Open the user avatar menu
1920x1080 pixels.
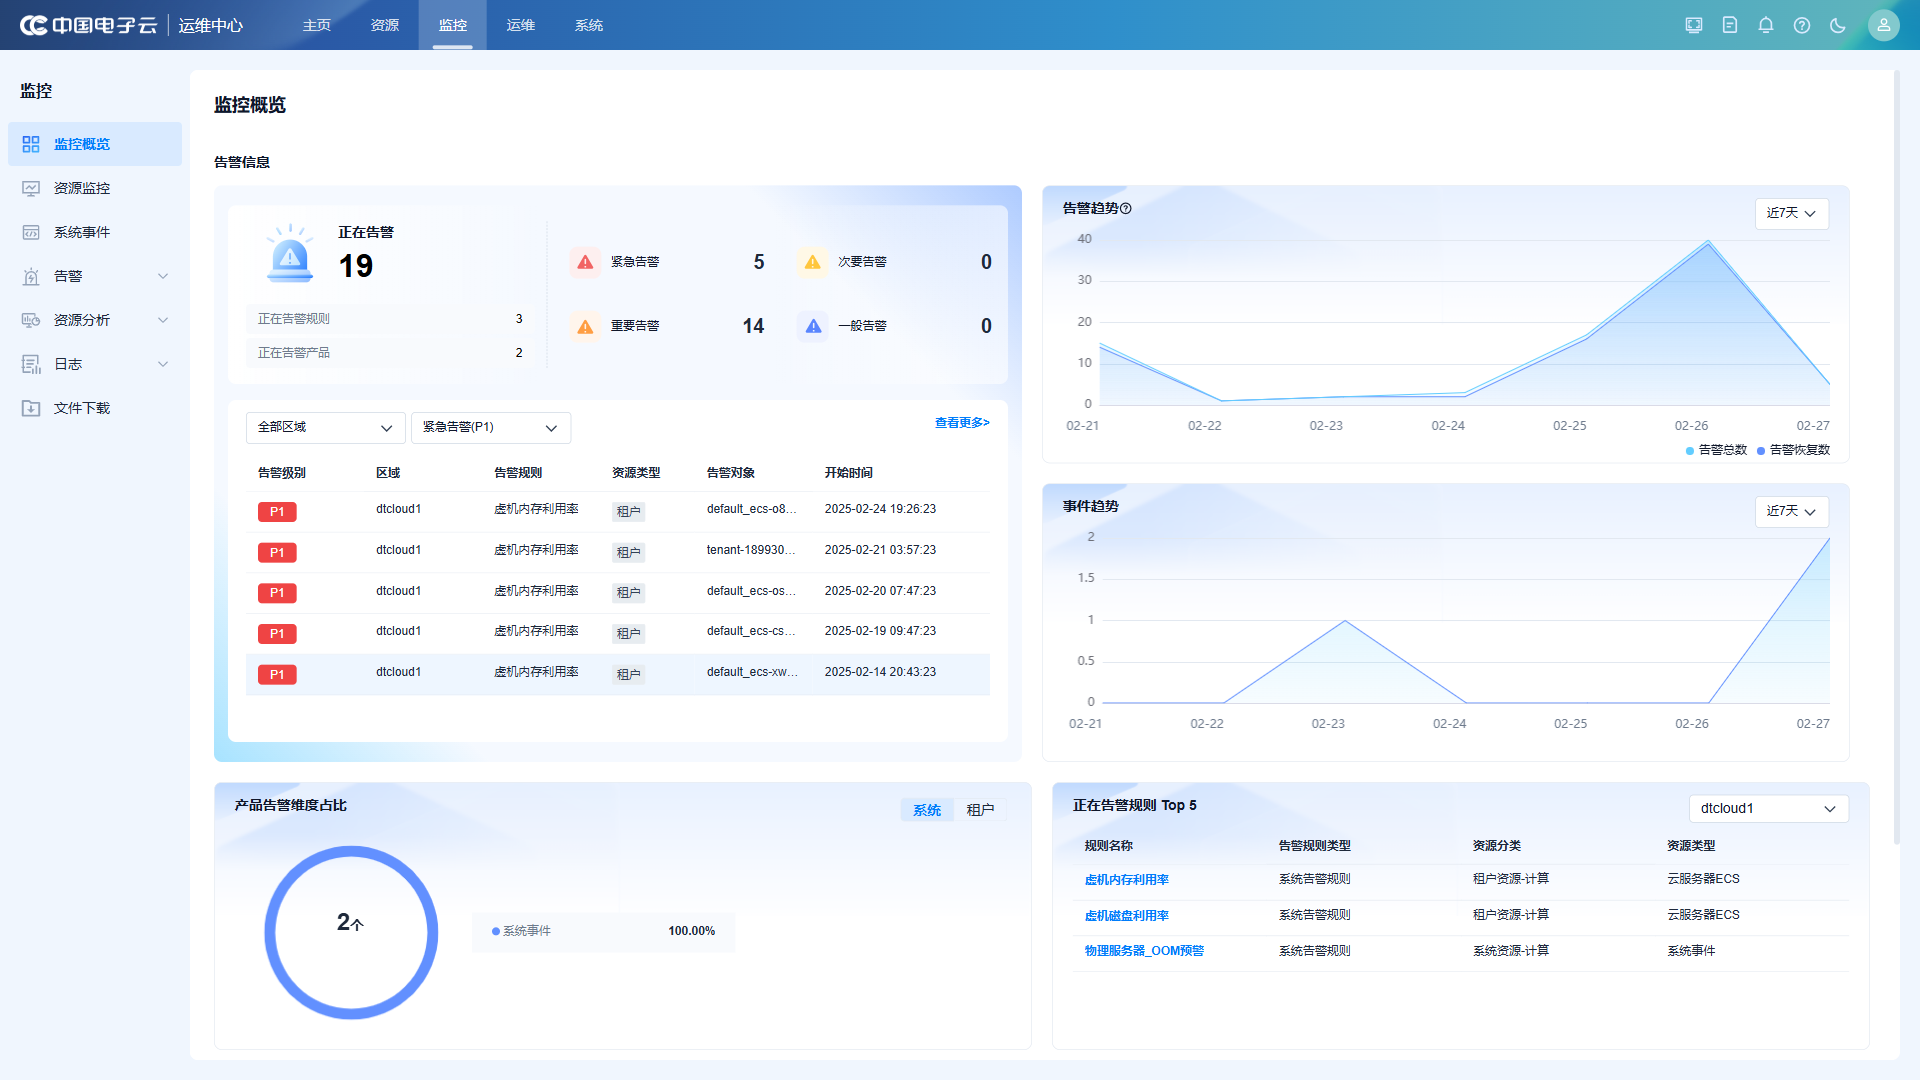tap(1884, 25)
